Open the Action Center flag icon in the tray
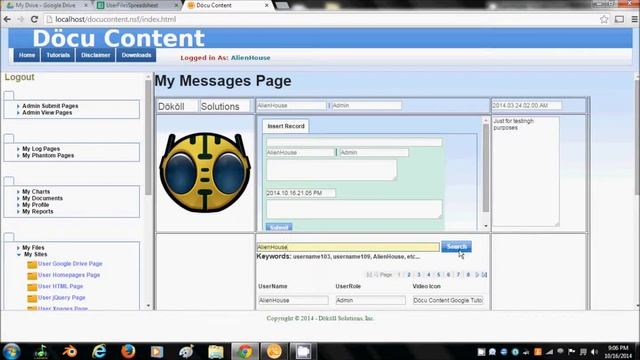 pos(571,352)
